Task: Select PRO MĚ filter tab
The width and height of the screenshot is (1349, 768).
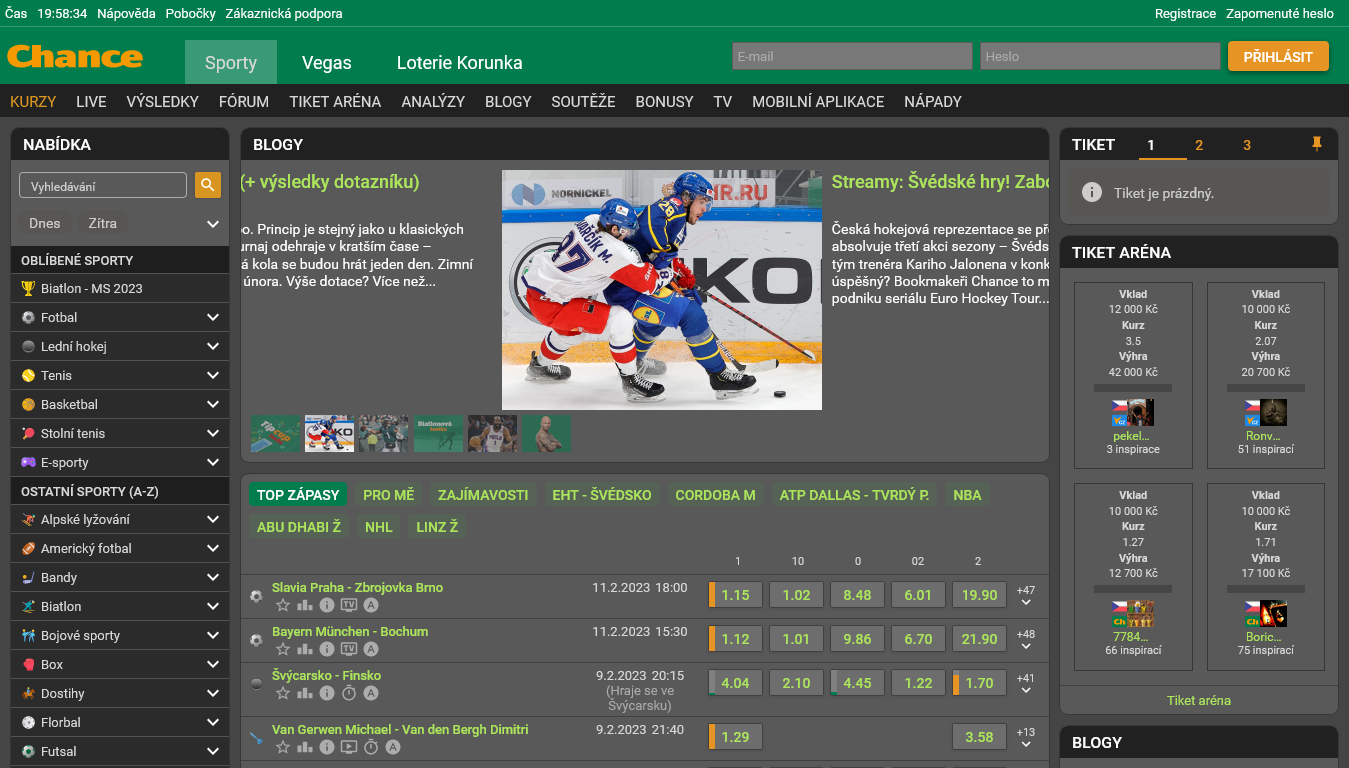Action: pos(389,495)
